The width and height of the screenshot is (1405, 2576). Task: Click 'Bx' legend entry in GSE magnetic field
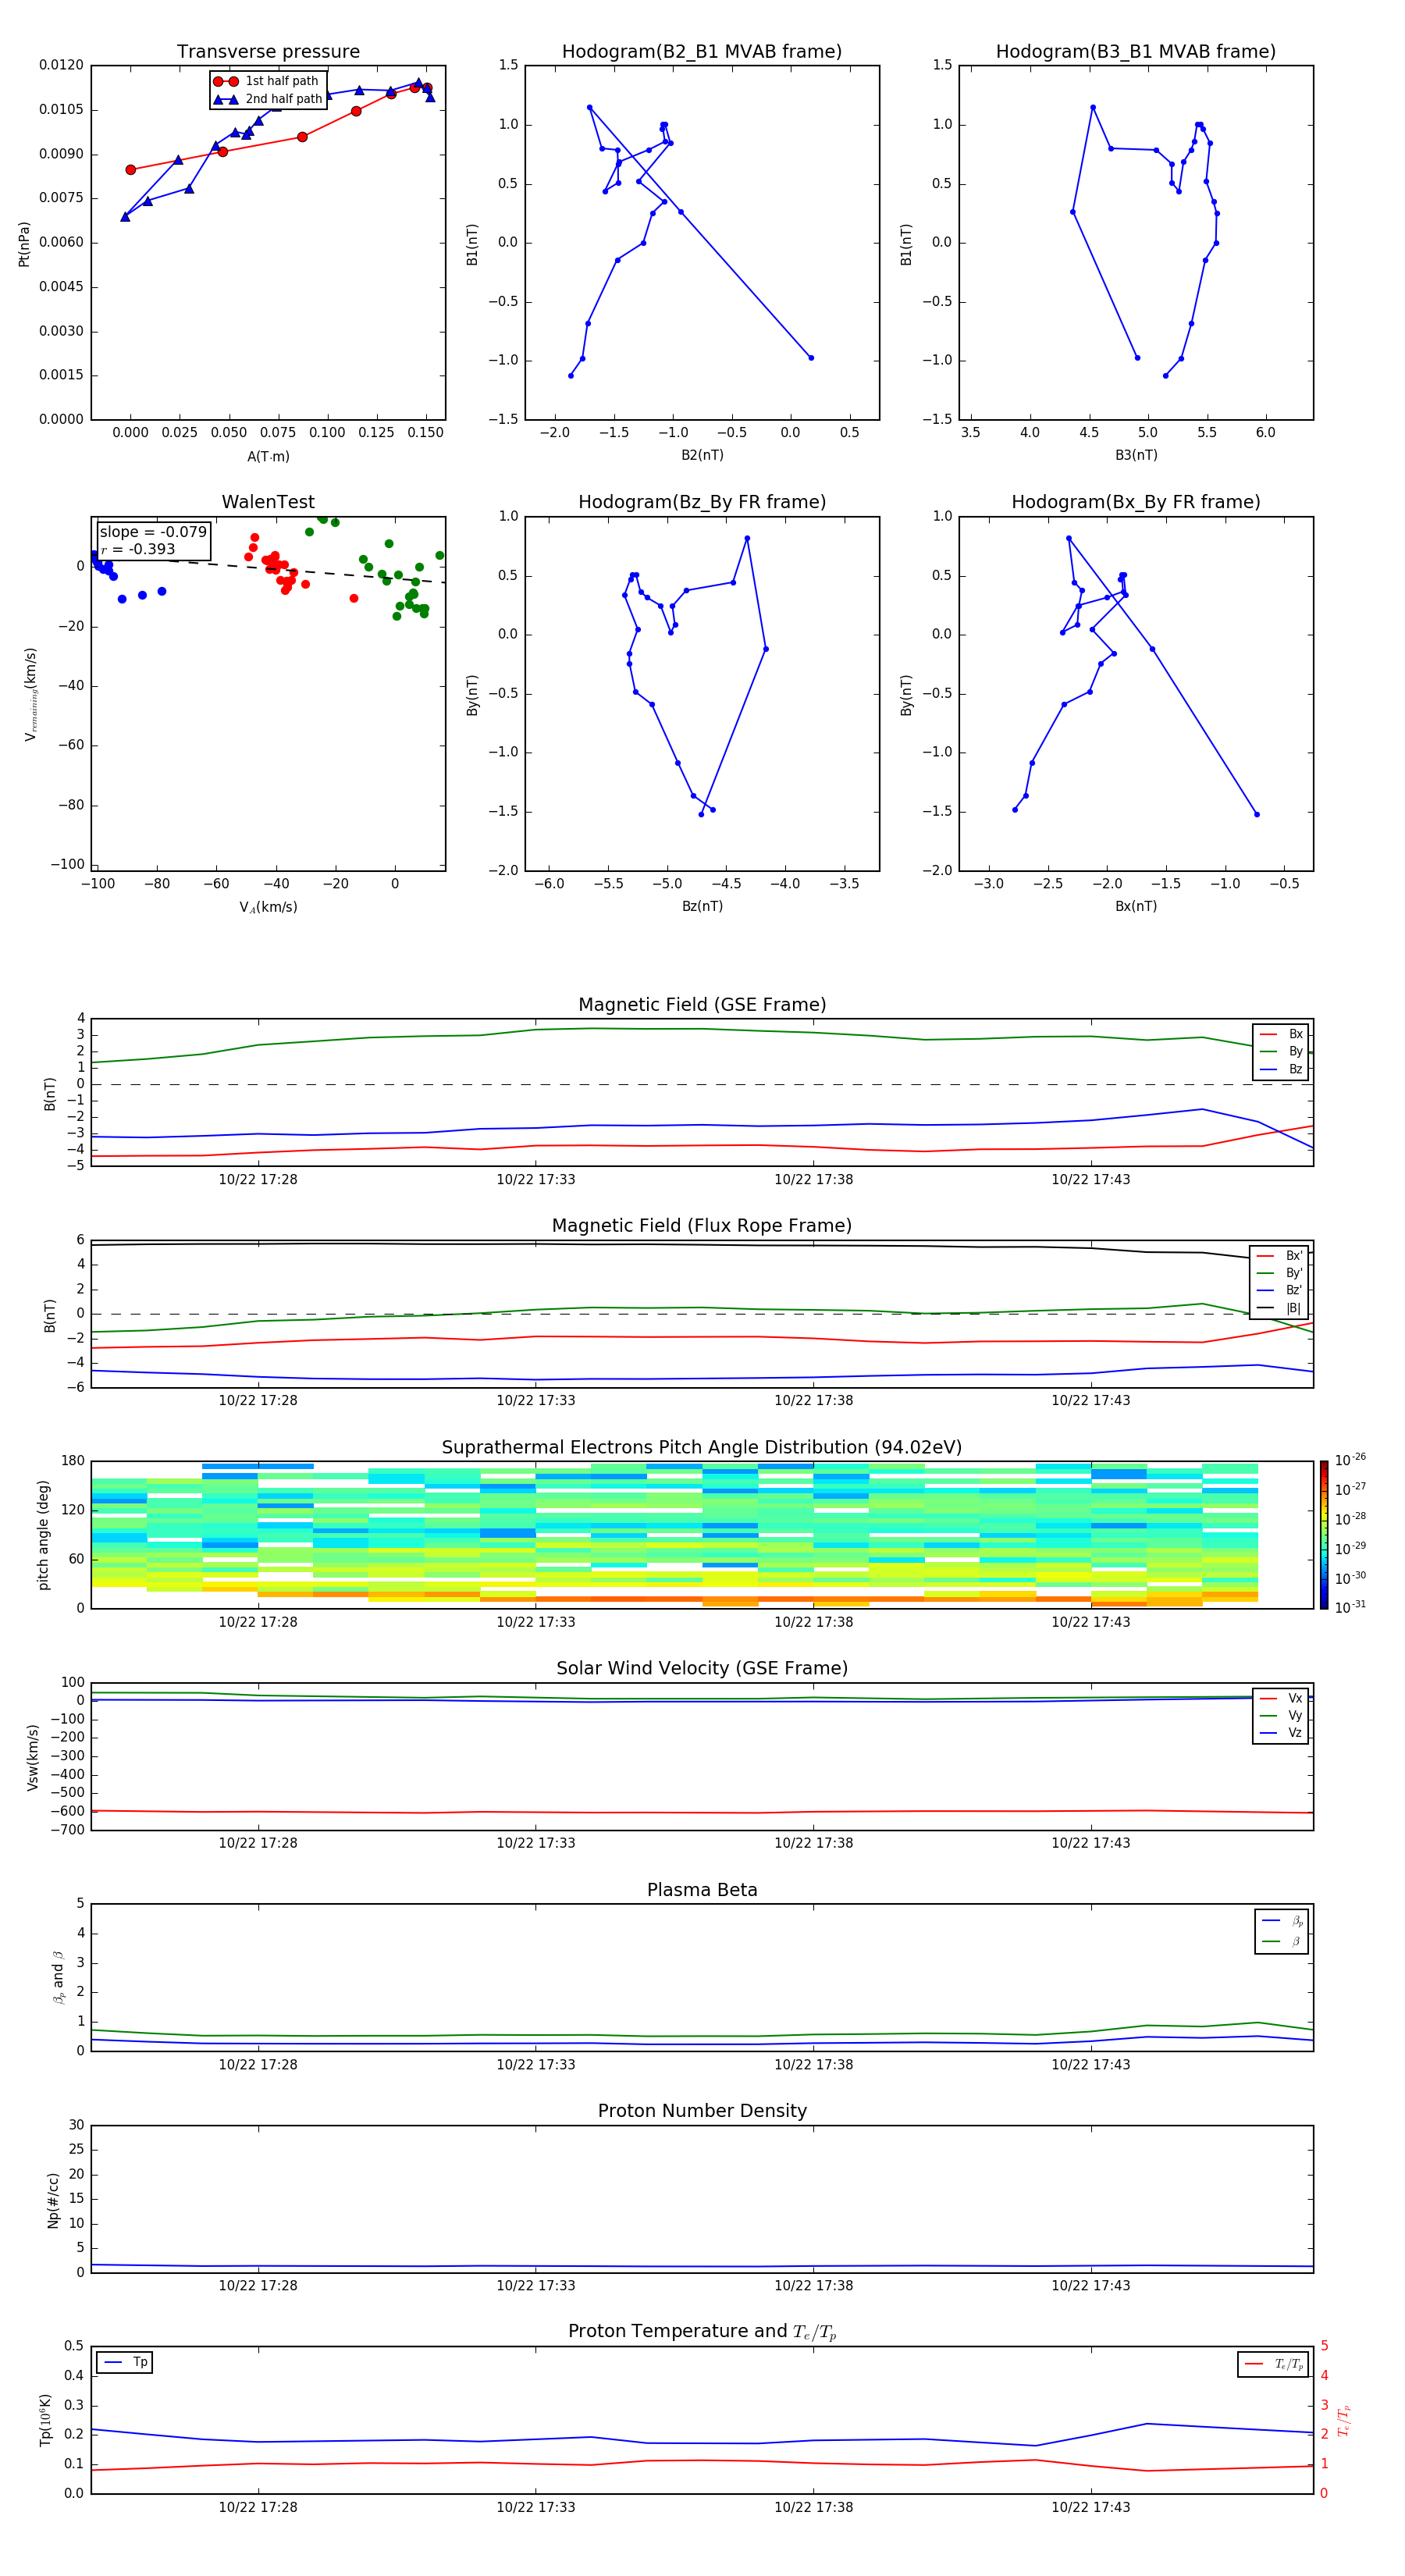[1281, 1034]
